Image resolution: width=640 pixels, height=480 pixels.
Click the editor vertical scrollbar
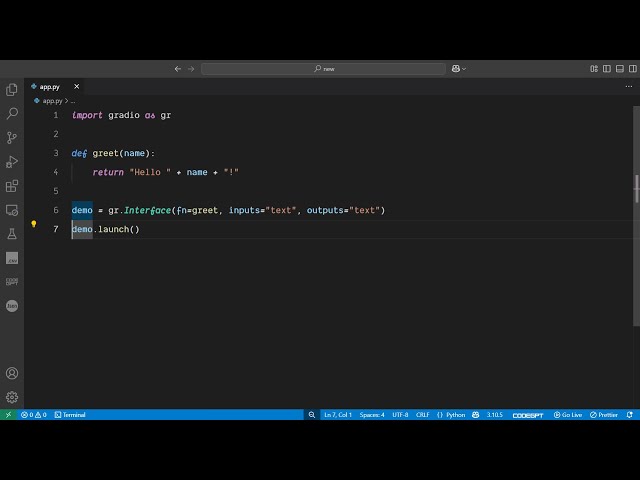[636, 216]
